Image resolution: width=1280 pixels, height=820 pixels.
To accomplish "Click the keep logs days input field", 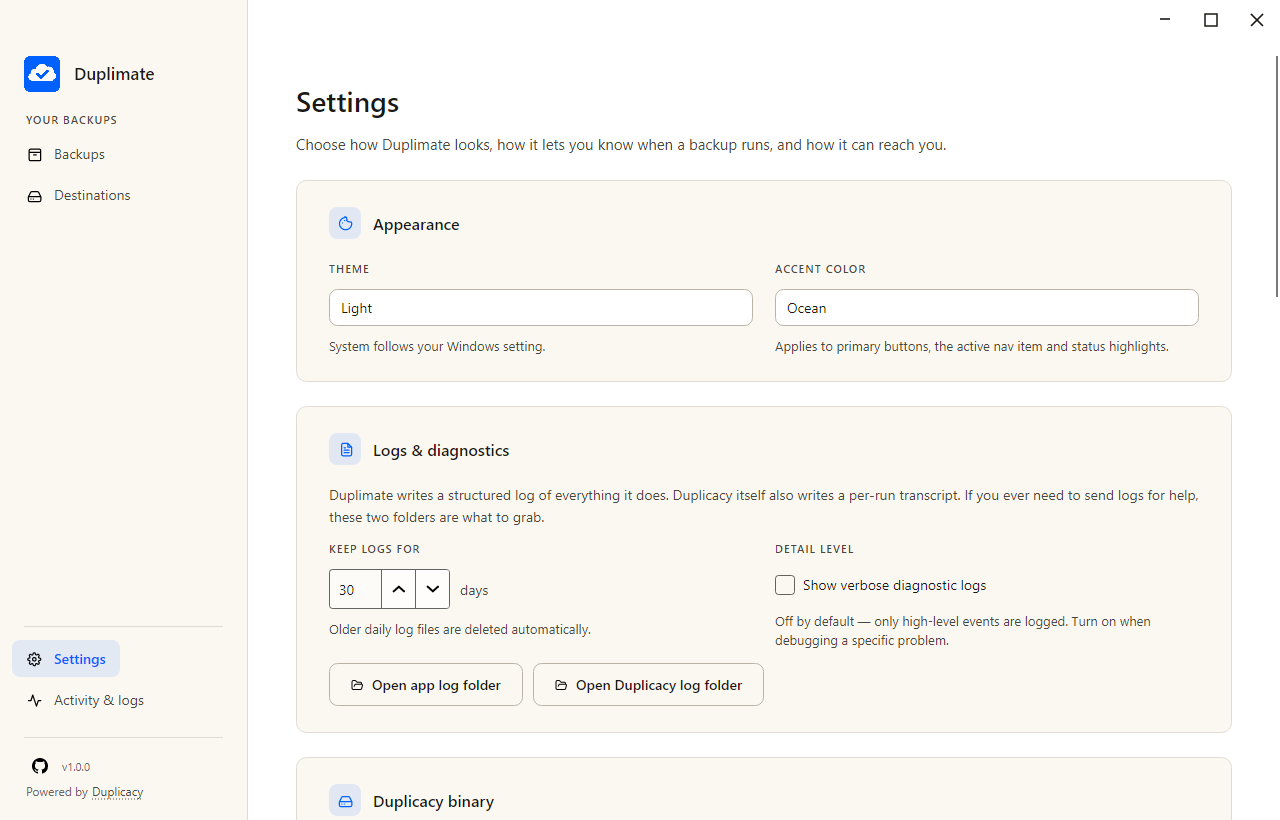I will pyautogui.click(x=355, y=590).
